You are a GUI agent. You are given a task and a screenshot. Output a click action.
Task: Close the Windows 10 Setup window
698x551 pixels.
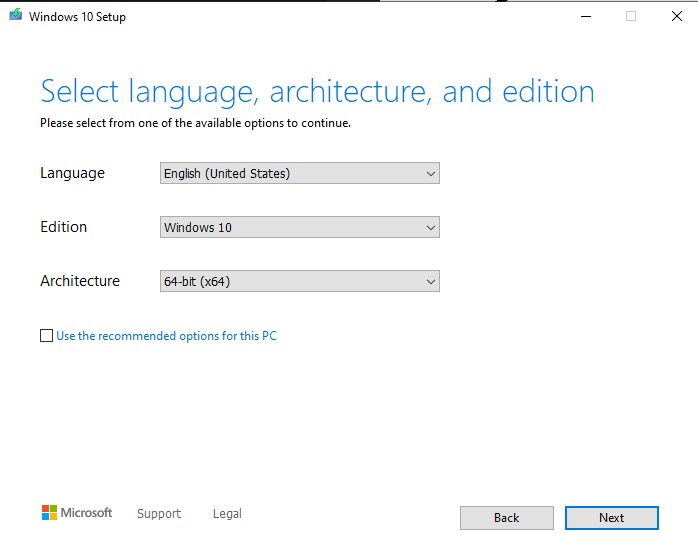point(677,16)
